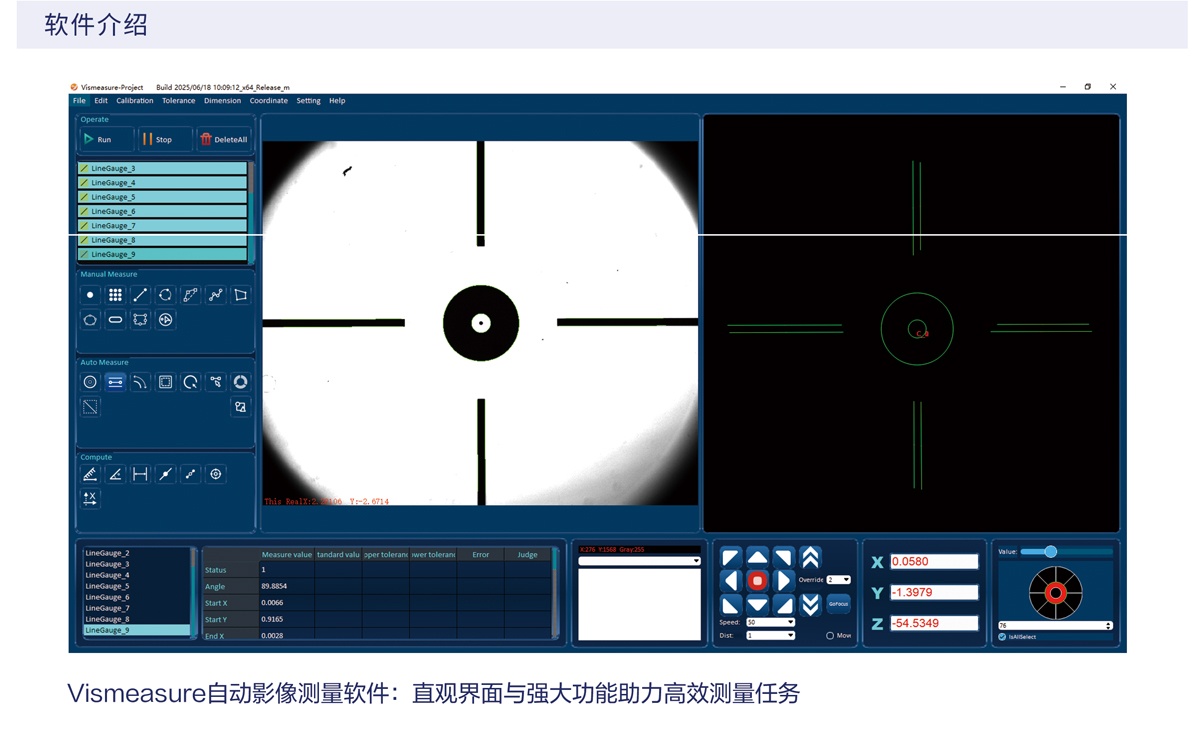Select the dashed diagonal region tool

pos(90,407)
